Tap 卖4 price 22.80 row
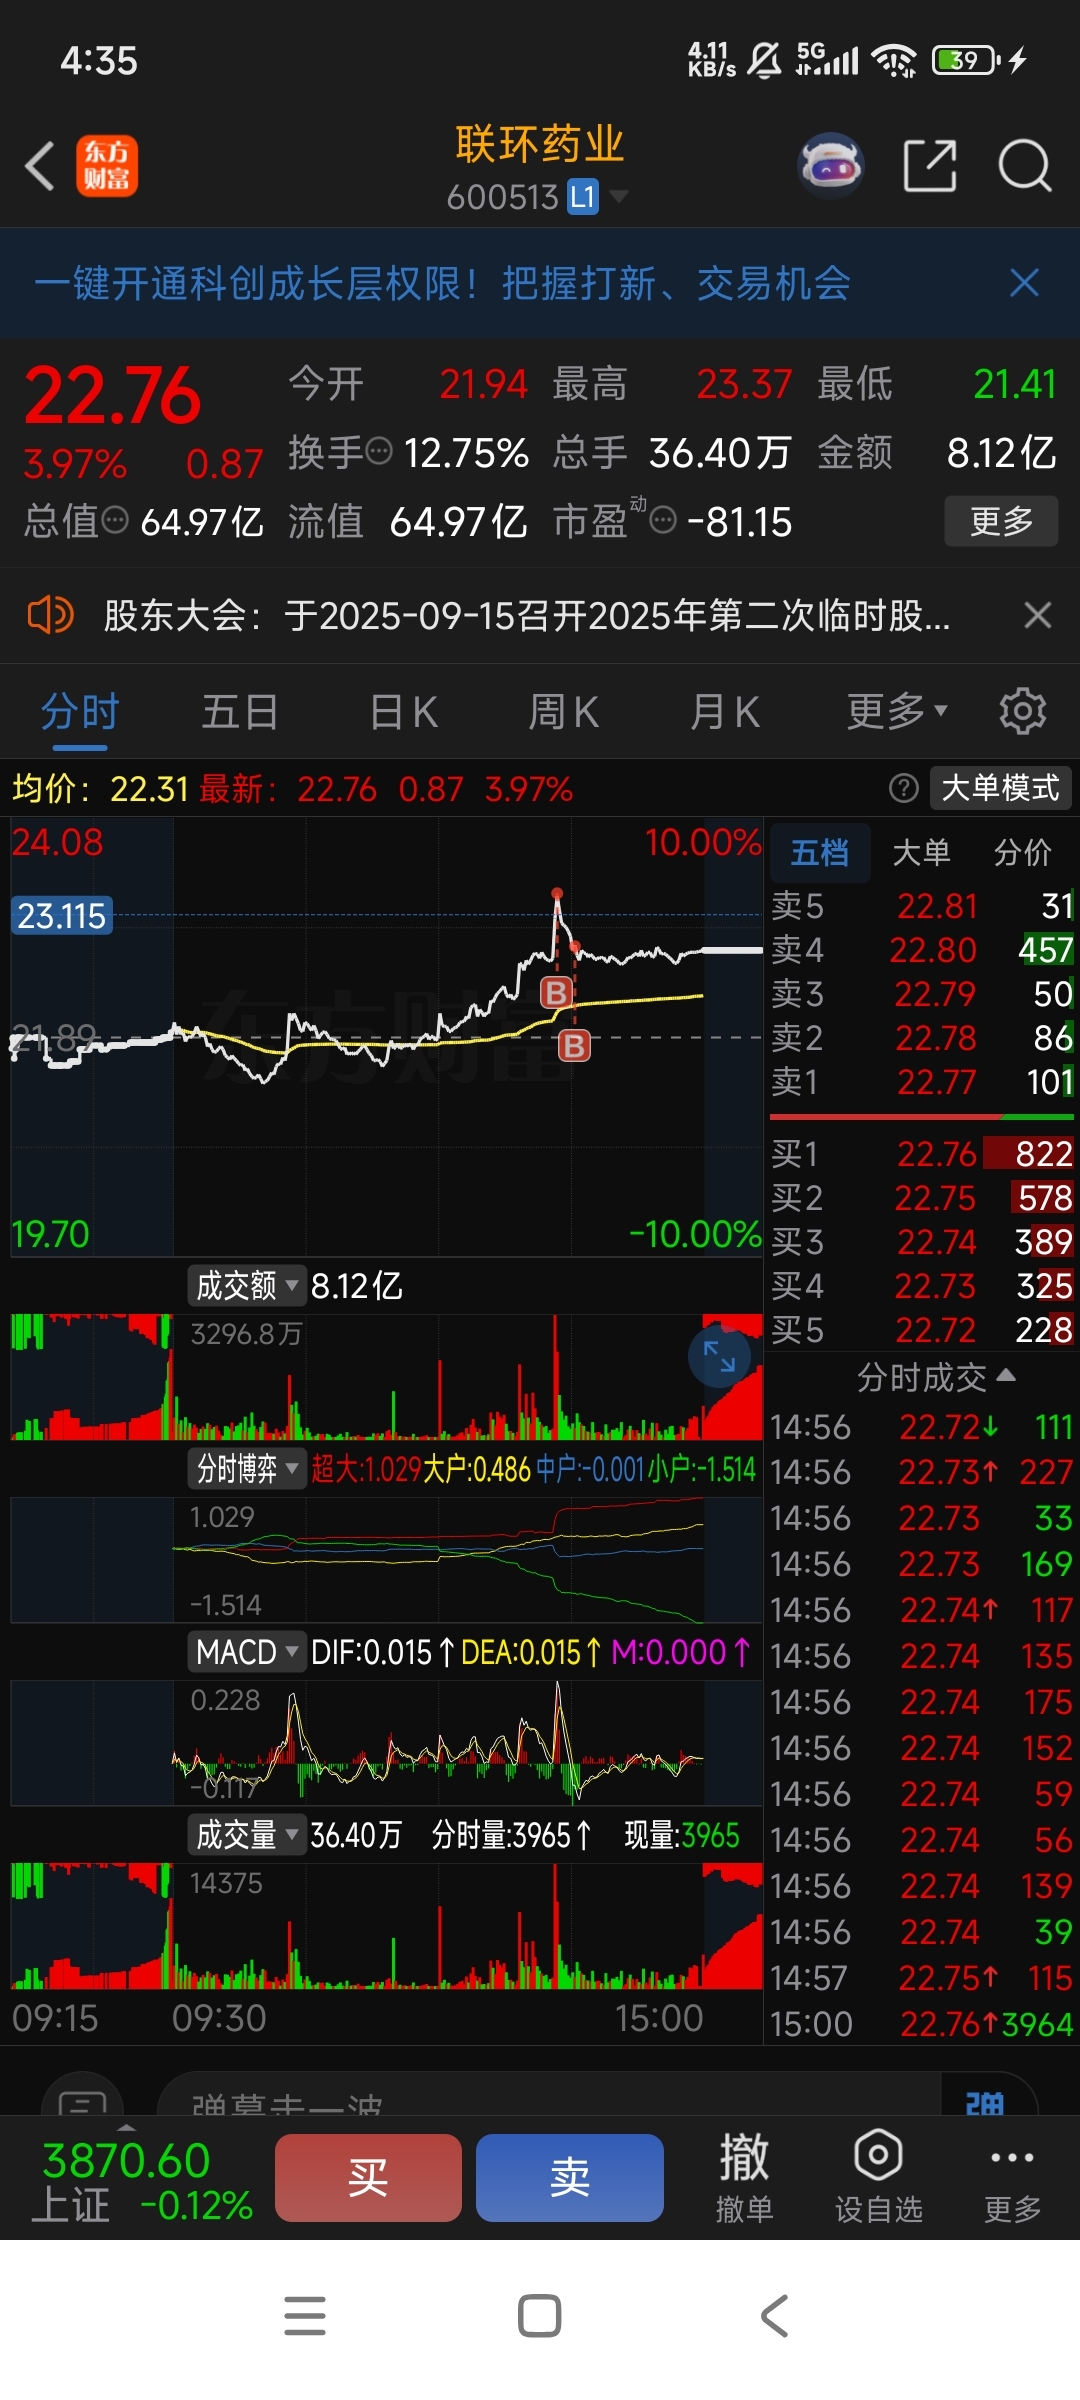 pyautogui.click(x=923, y=949)
